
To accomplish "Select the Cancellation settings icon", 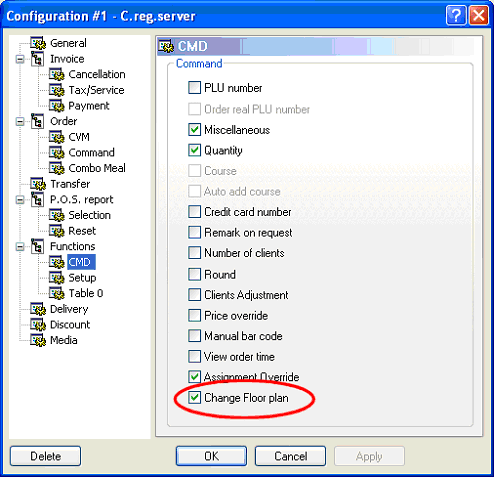I will click(x=57, y=74).
